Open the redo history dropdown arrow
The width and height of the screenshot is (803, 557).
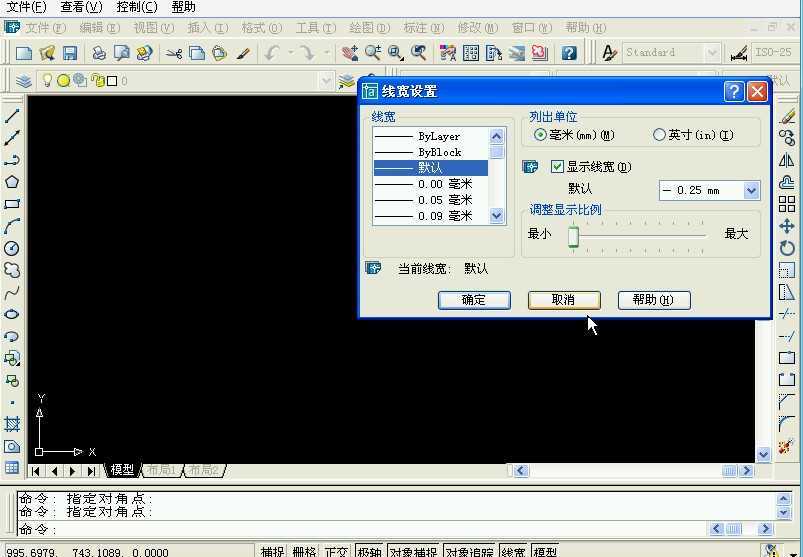point(326,52)
